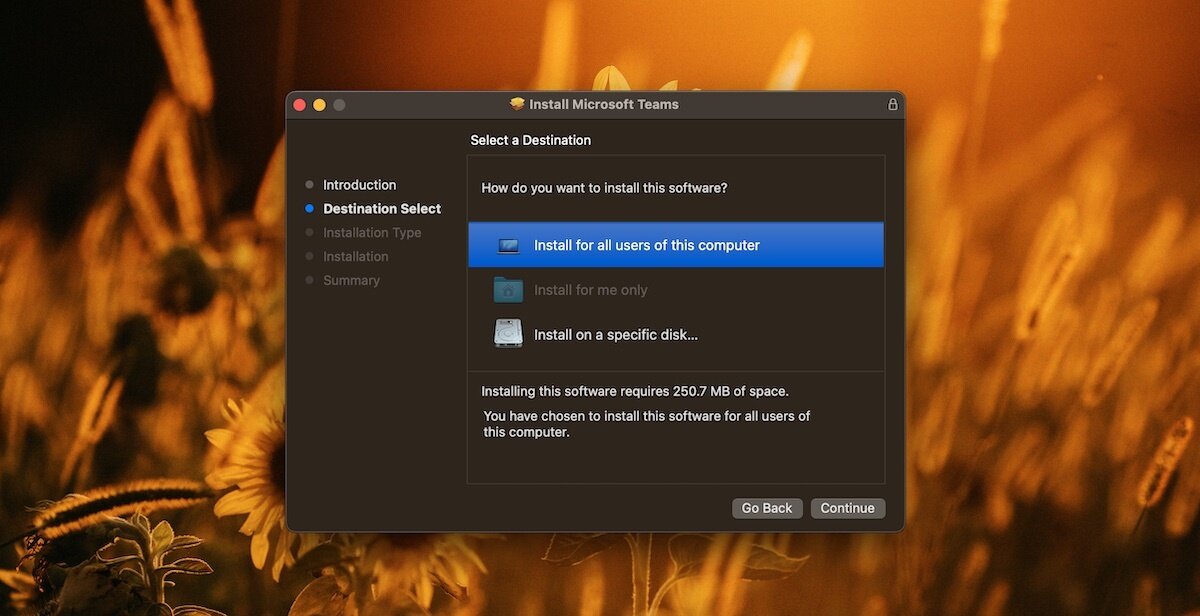1200x616 pixels.
Task: Select "Install for all users of this computer"
Action: click(647, 245)
